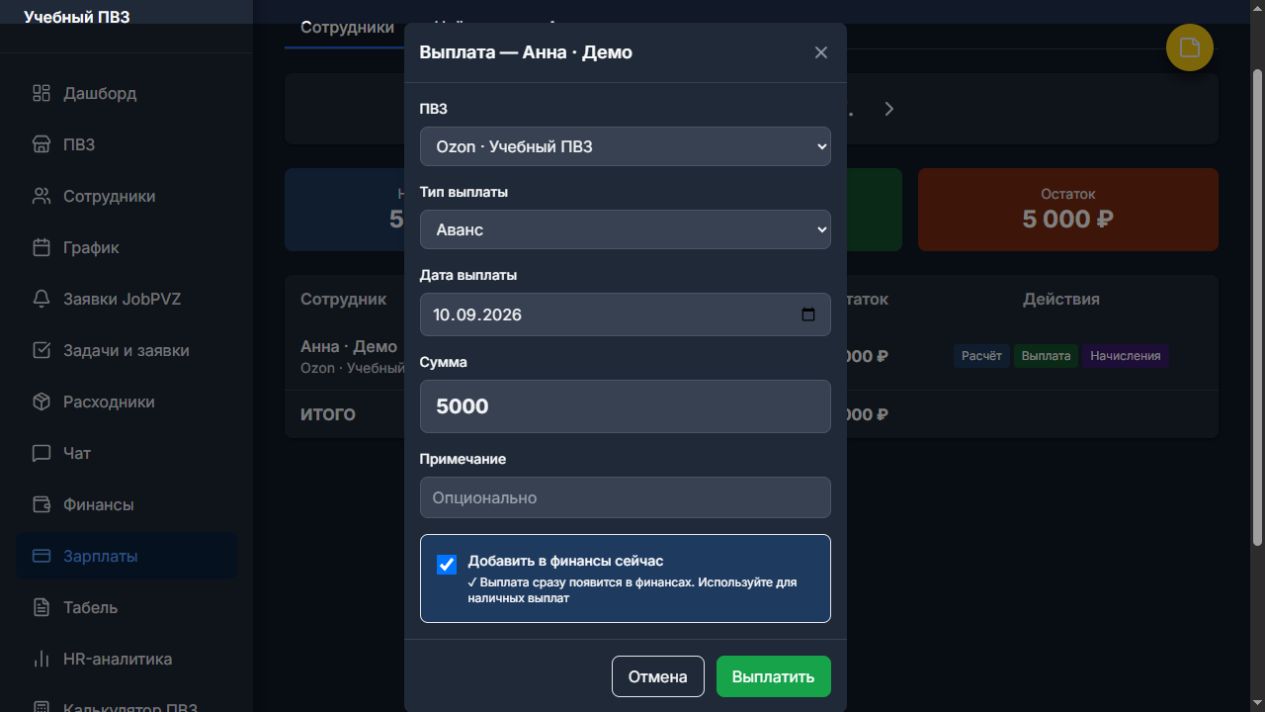The width and height of the screenshot is (1265, 712).
Task: Open the calendar picker in Дата выплаты
Action: coord(808,315)
